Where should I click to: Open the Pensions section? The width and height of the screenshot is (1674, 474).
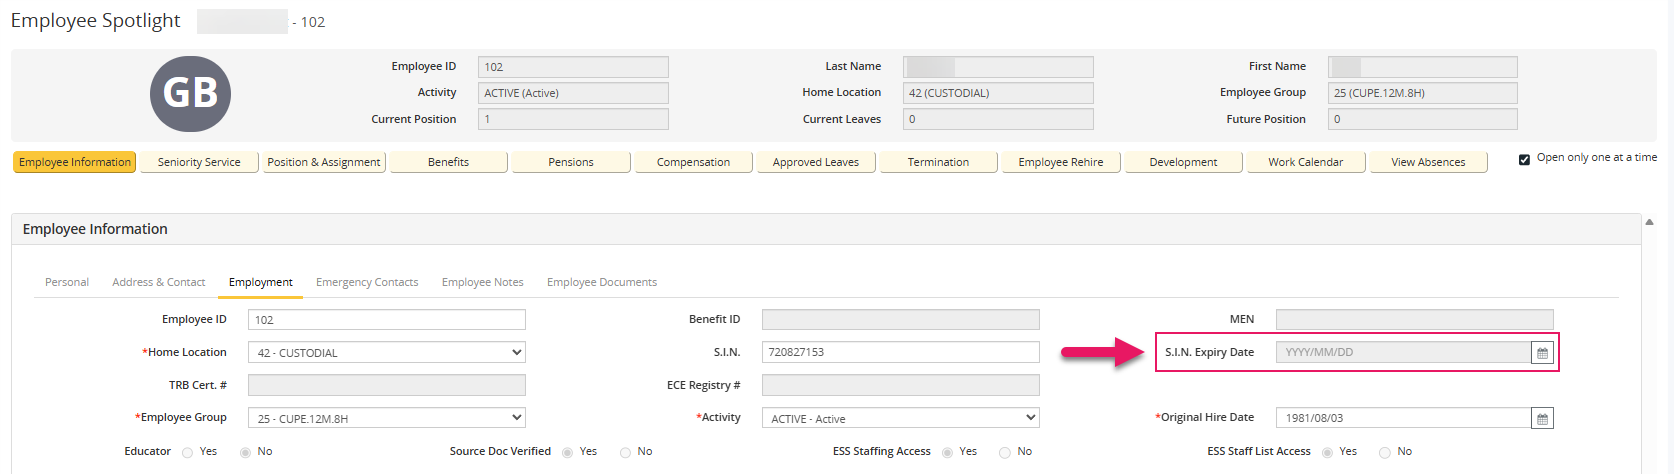click(571, 162)
